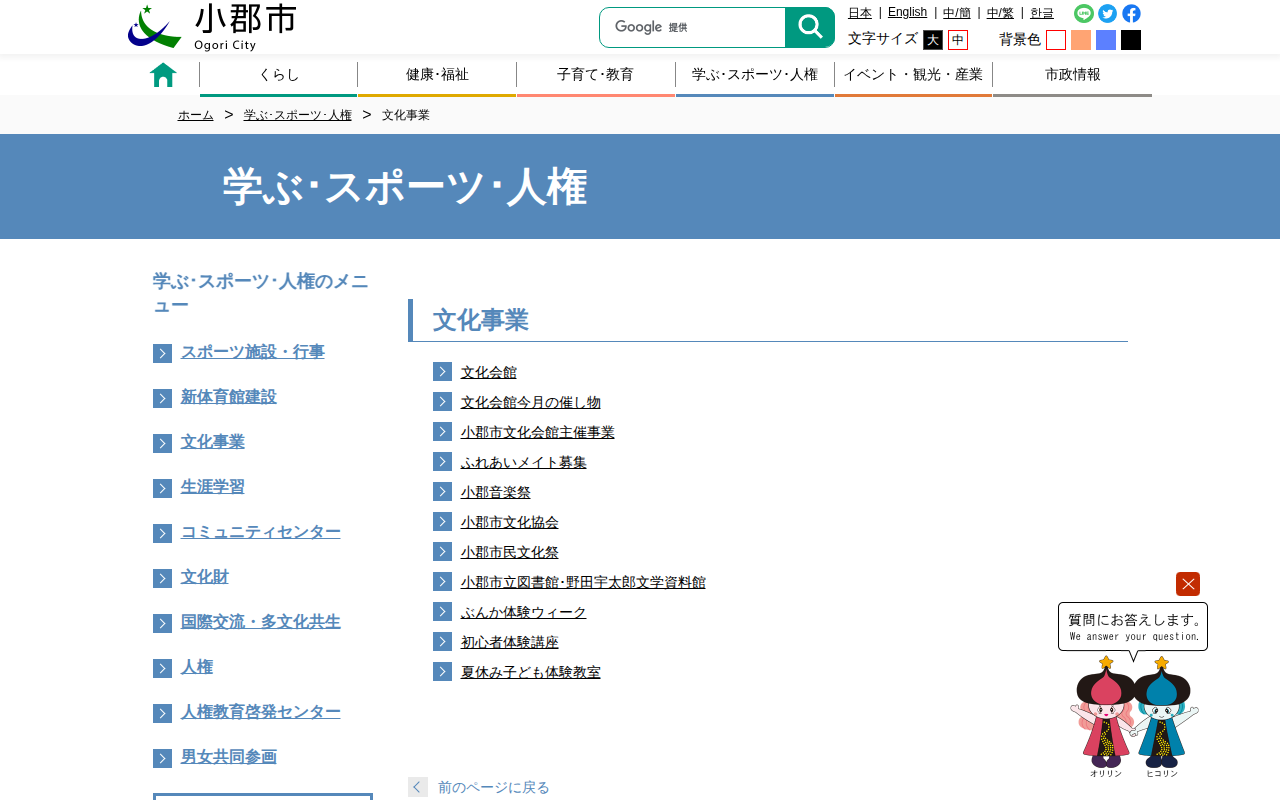Image resolution: width=1280 pixels, height=800 pixels.
Task: Set text size to 中 (medium)
Action: click(x=958, y=40)
